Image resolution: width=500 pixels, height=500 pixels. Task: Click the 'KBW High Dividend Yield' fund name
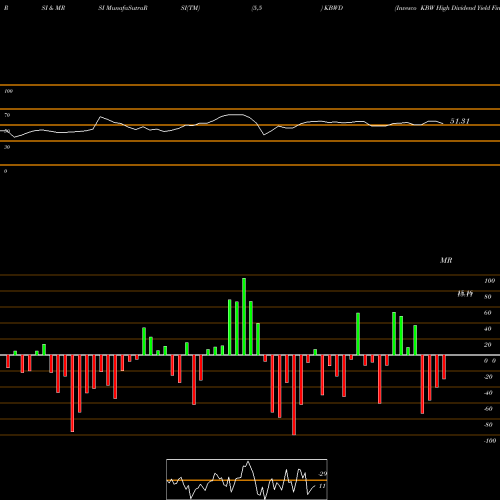click(455, 8)
